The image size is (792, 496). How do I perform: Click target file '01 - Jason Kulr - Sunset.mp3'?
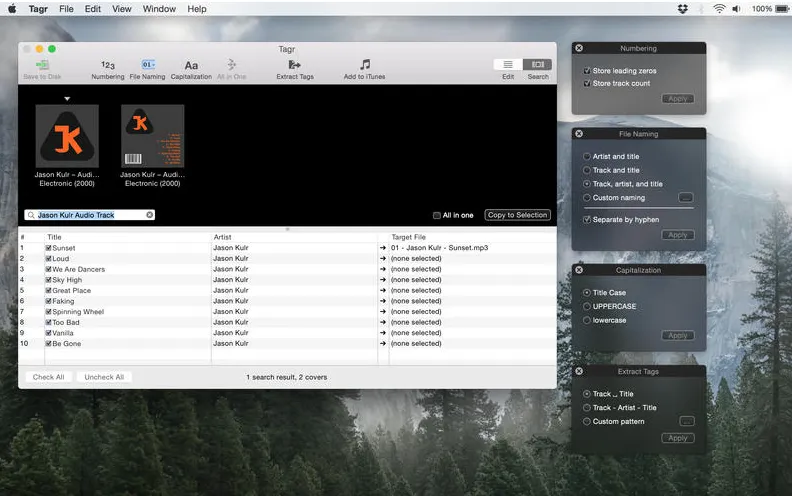tap(439, 247)
